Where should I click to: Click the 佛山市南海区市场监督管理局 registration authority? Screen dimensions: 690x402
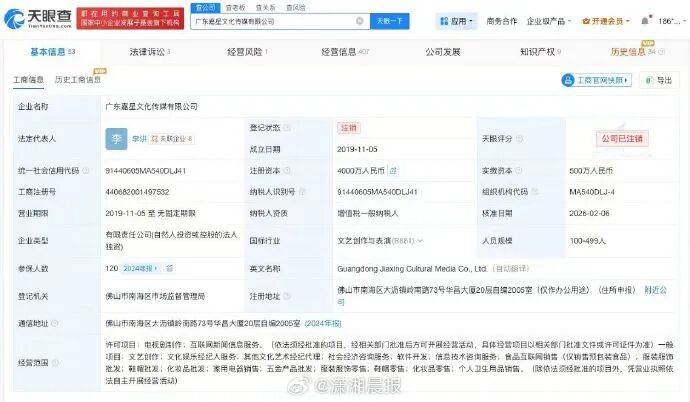(155, 296)
